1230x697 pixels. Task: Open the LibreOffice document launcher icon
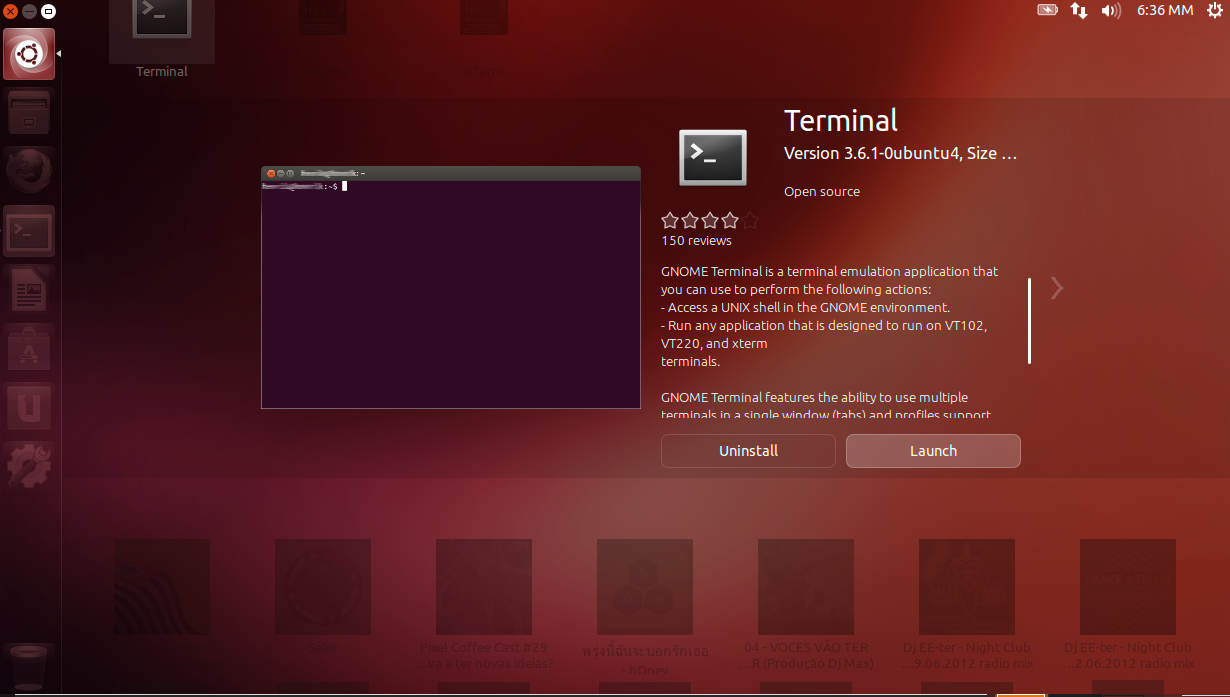click(30, 291)
